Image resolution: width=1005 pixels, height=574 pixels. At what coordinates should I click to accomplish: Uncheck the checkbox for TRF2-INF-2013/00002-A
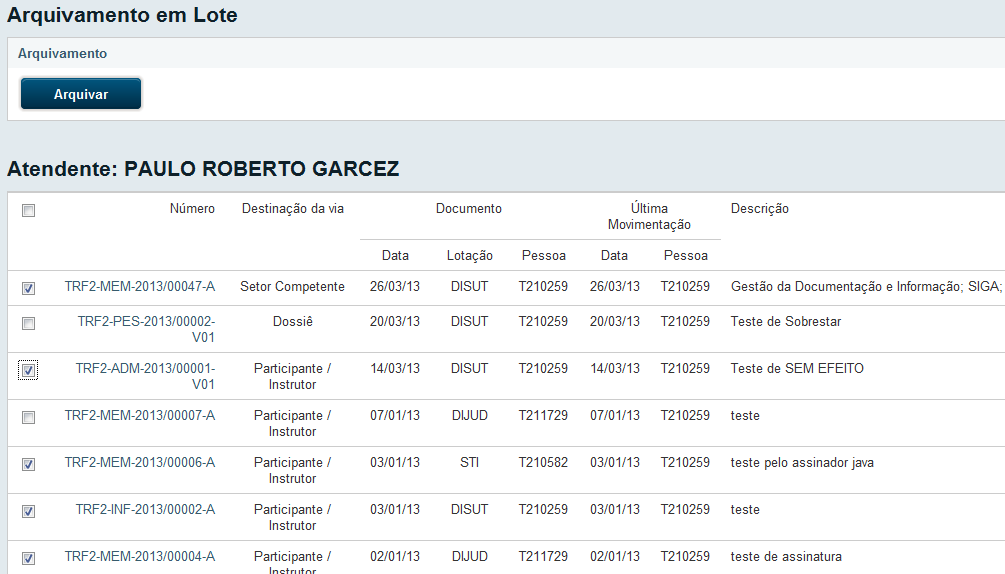point(28,511)
